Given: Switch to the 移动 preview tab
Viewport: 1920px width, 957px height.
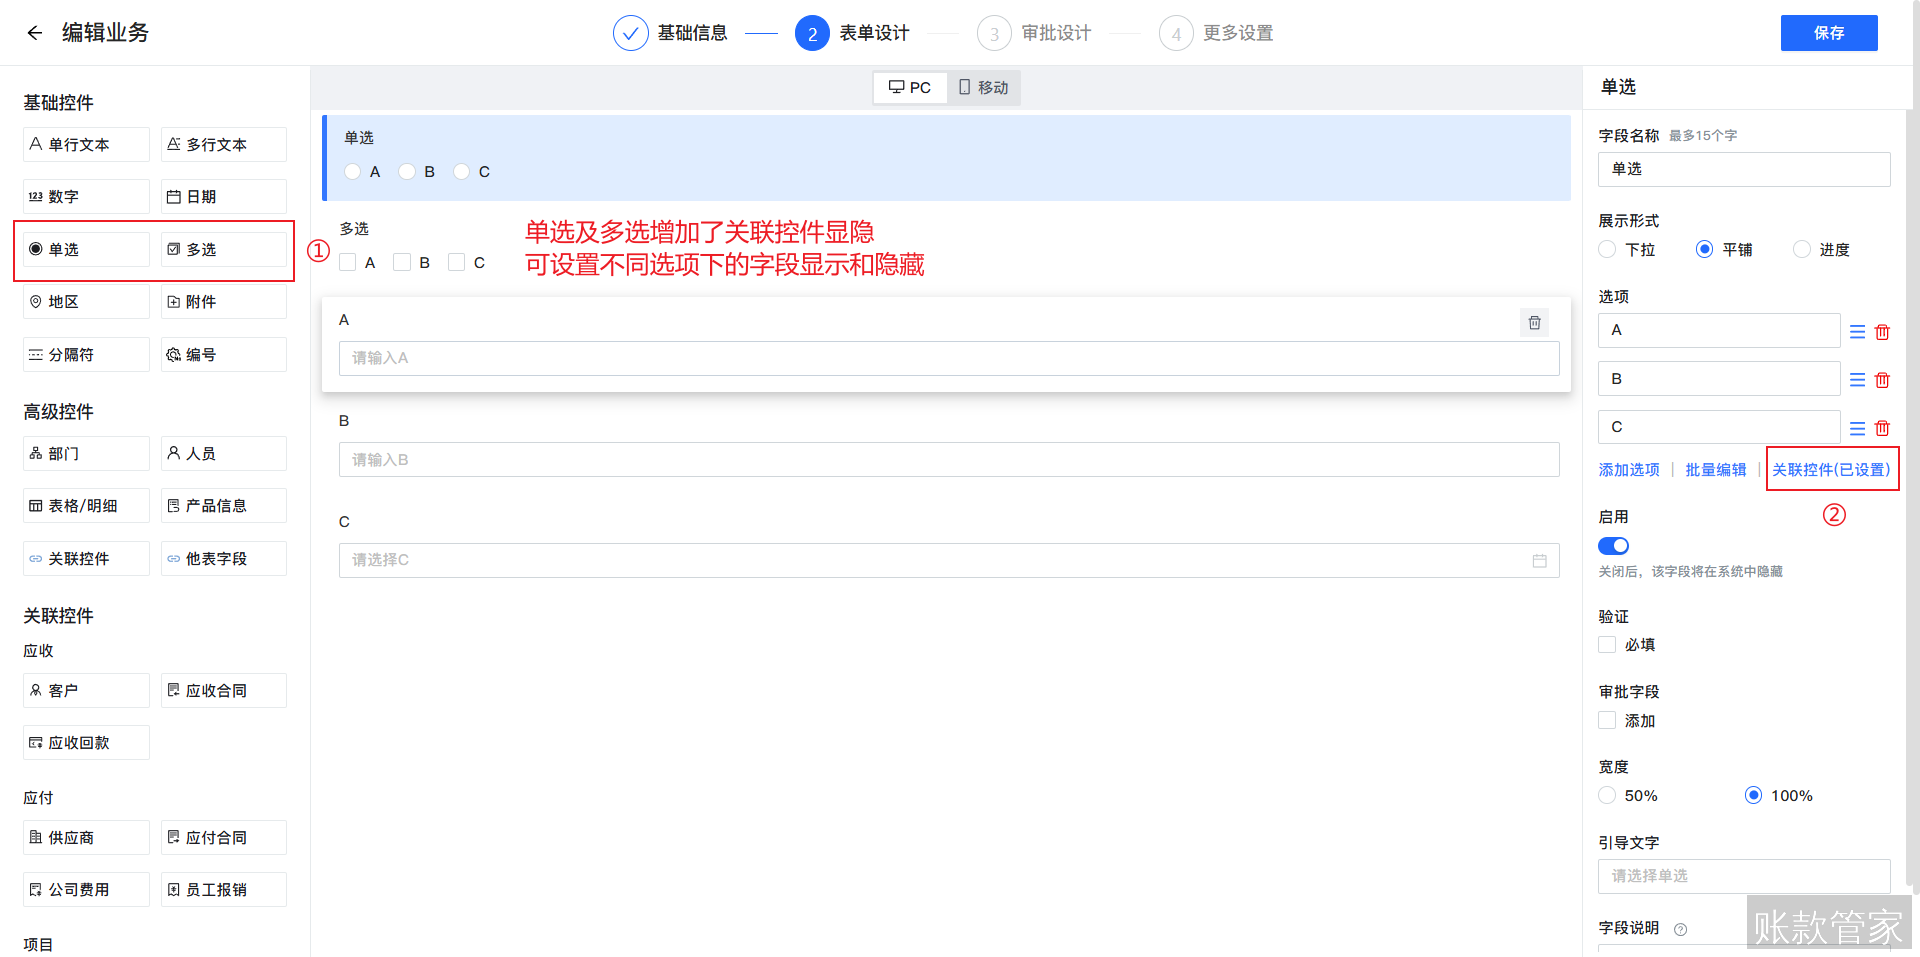Looking at the screenshot, I should pyautogui.click(x=983, y=87).
